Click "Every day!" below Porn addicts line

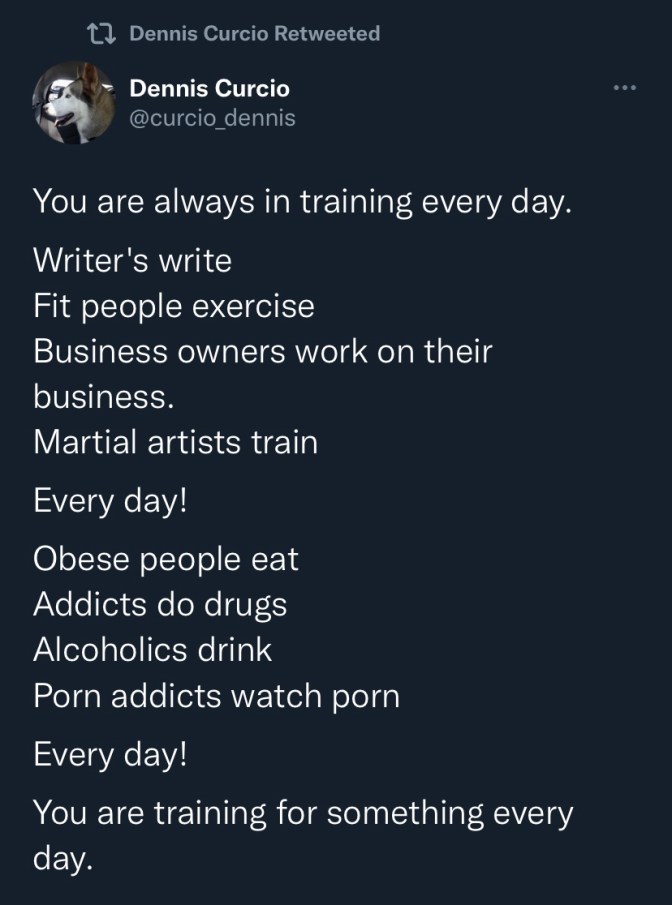click(x=110, y=755)
